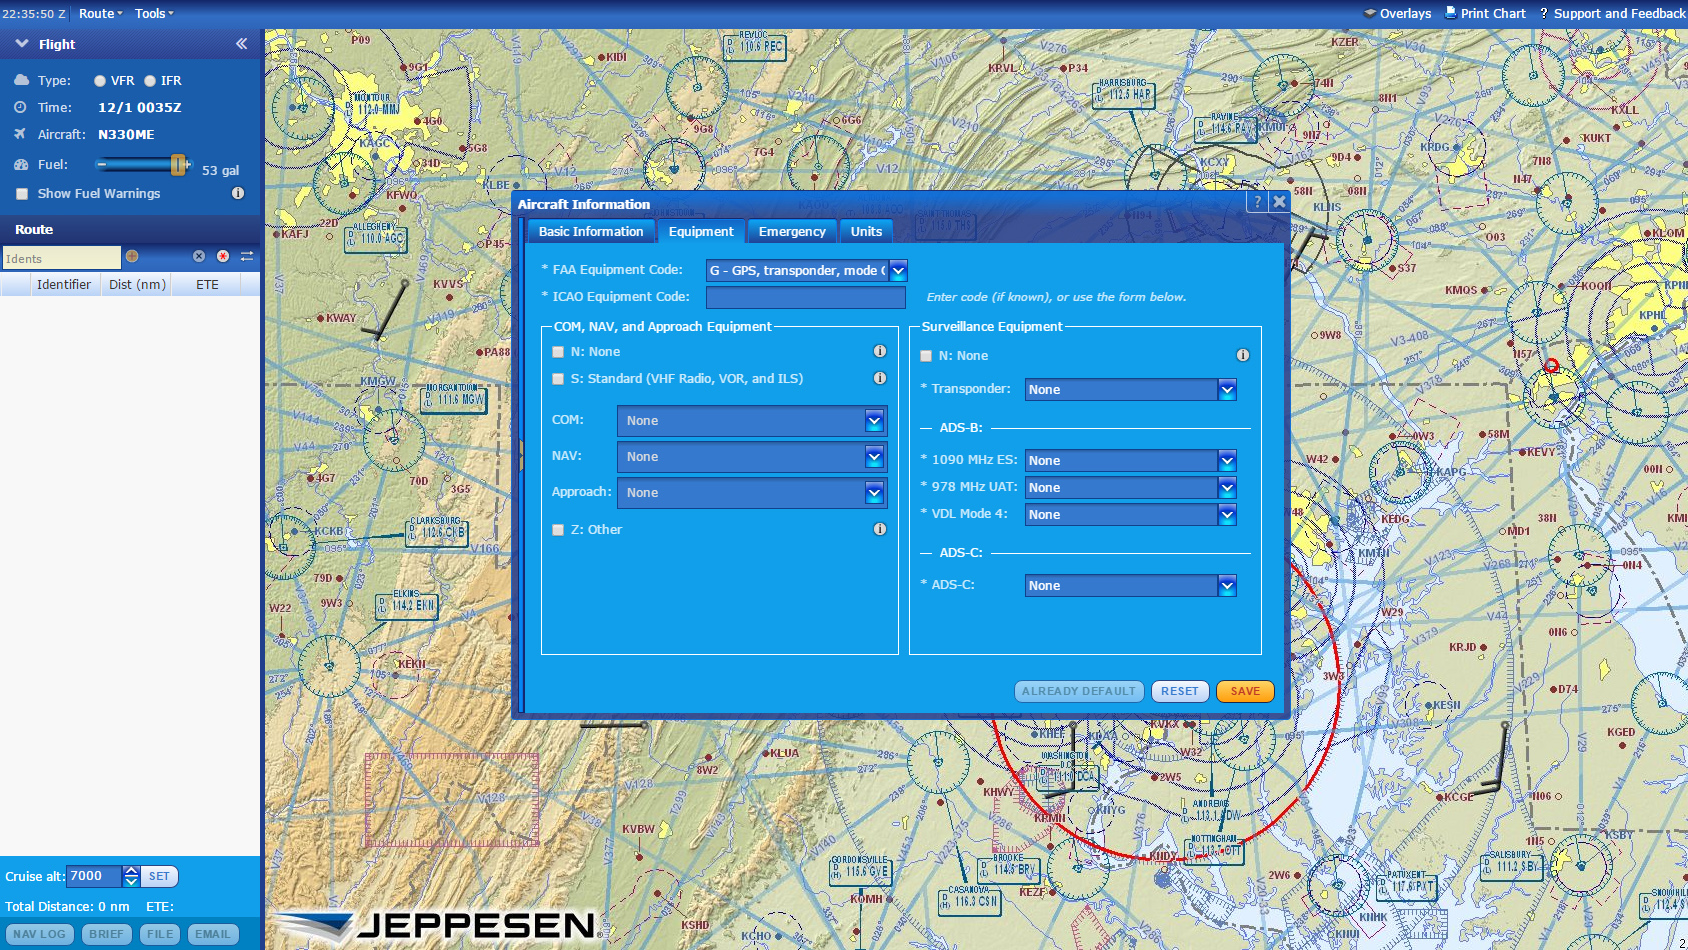This screenshot has width=1688, height=950.
Task: Switch to the Emergency tab
Action: pos(792,231)
